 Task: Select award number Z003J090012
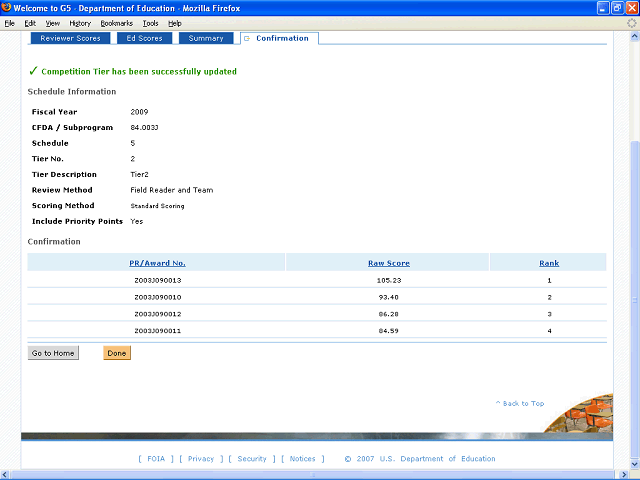click(158, 314)
